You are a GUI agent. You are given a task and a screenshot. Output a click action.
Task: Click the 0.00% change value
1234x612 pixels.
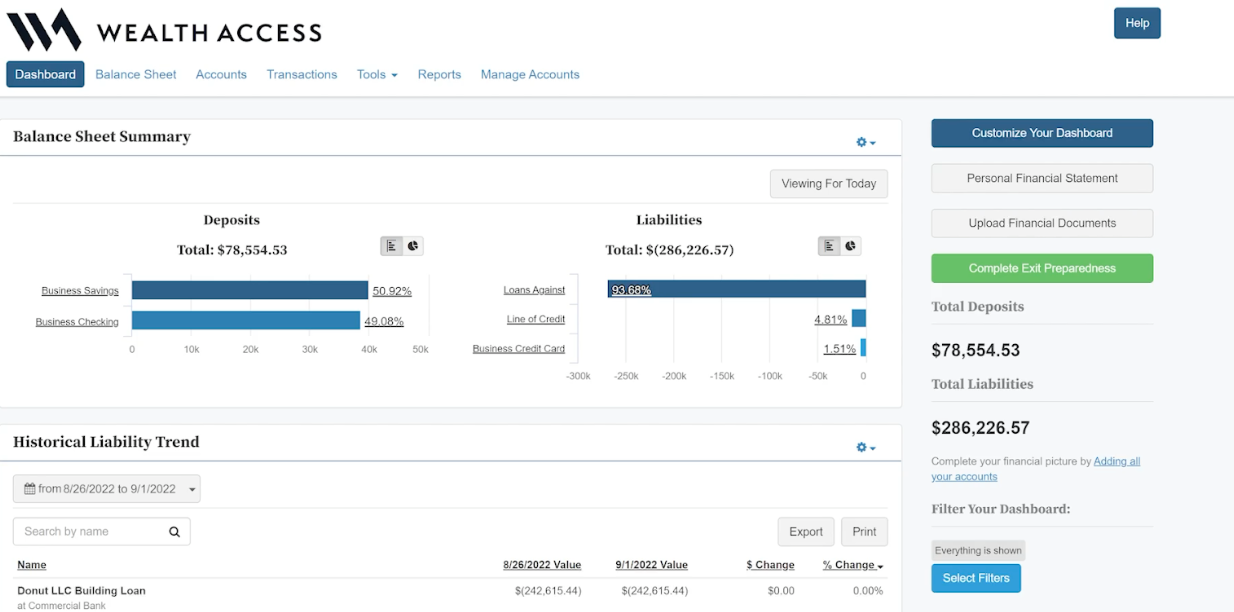(866, 591)
